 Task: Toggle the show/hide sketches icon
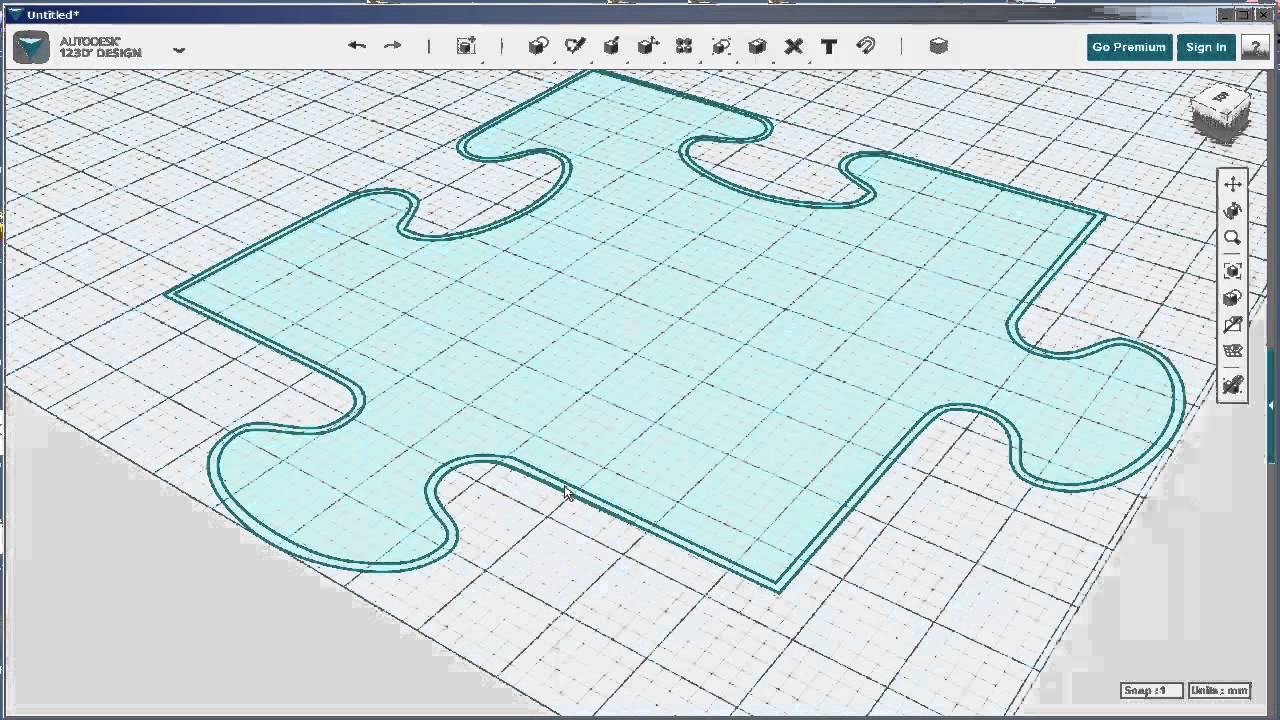point(1232,325)
